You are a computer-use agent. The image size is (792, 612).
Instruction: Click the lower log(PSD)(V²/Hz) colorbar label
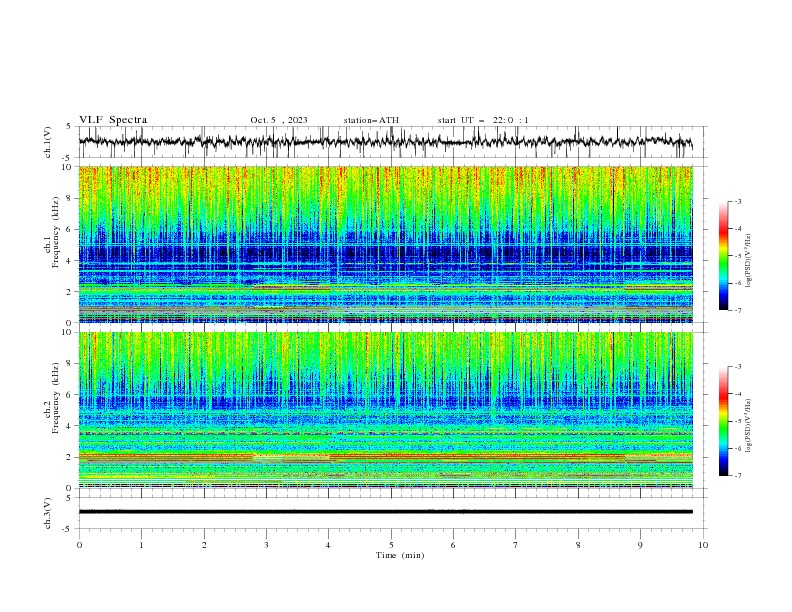748,426
